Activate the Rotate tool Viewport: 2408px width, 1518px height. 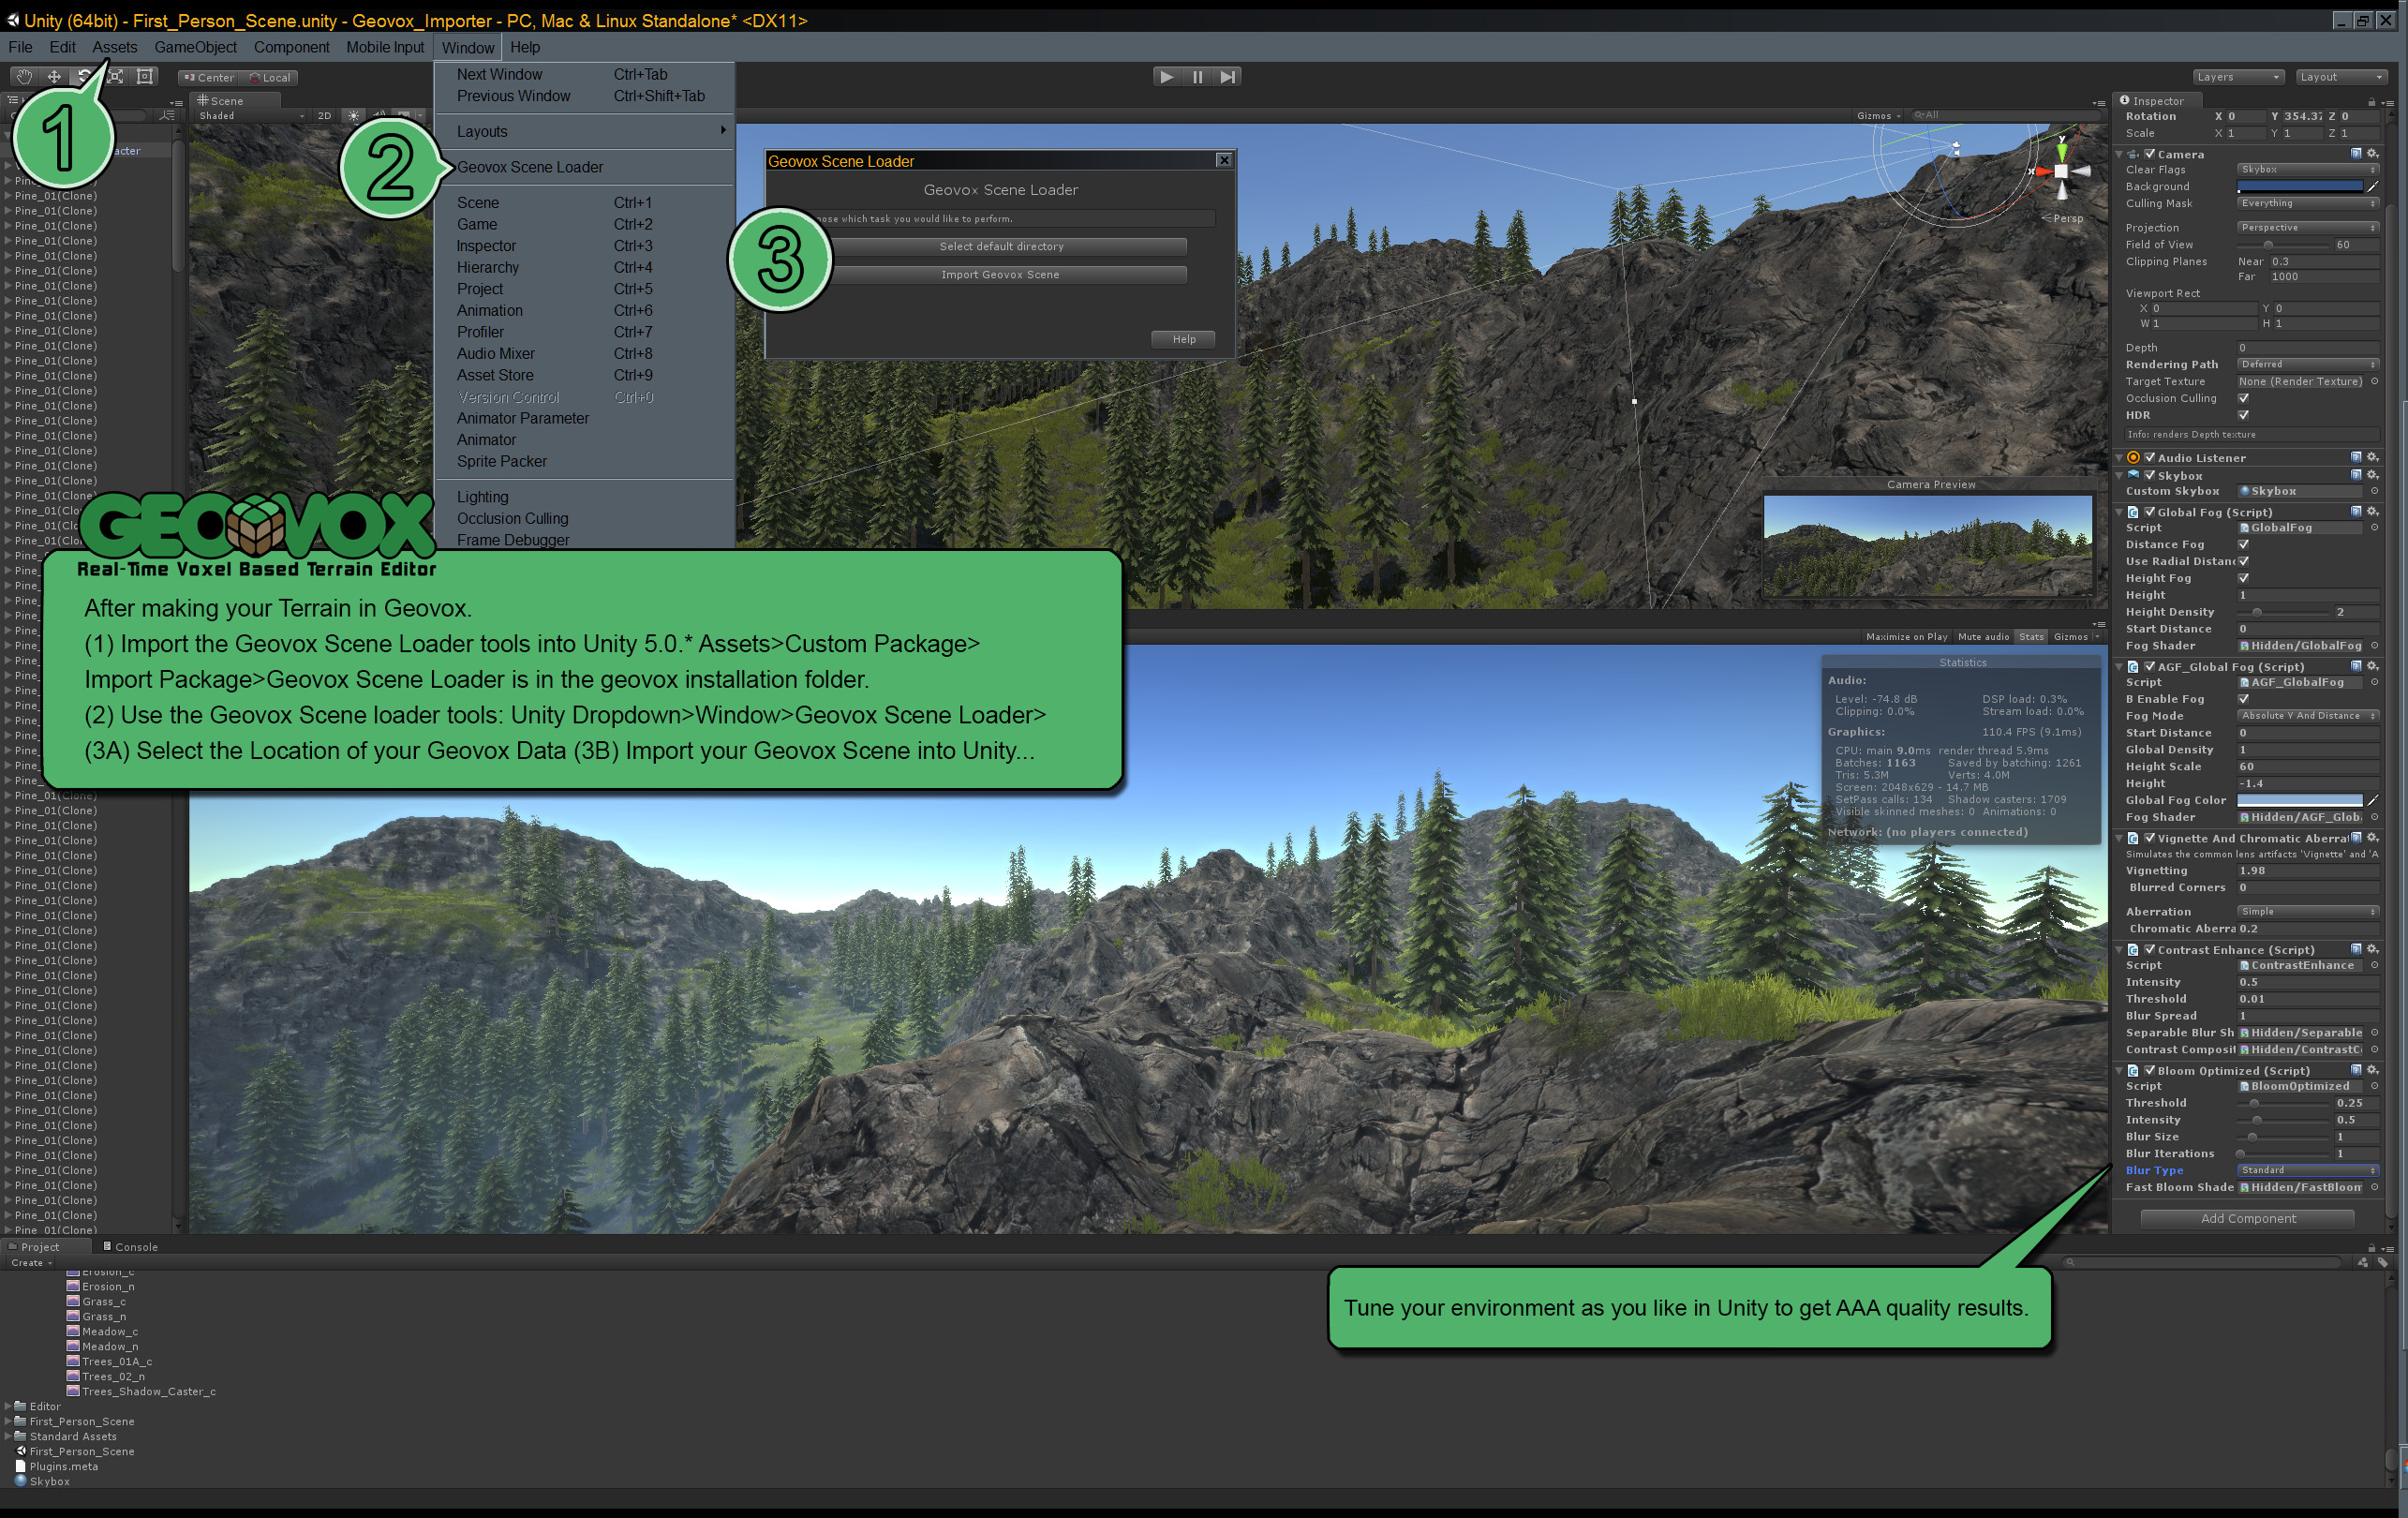pos(83,76)
